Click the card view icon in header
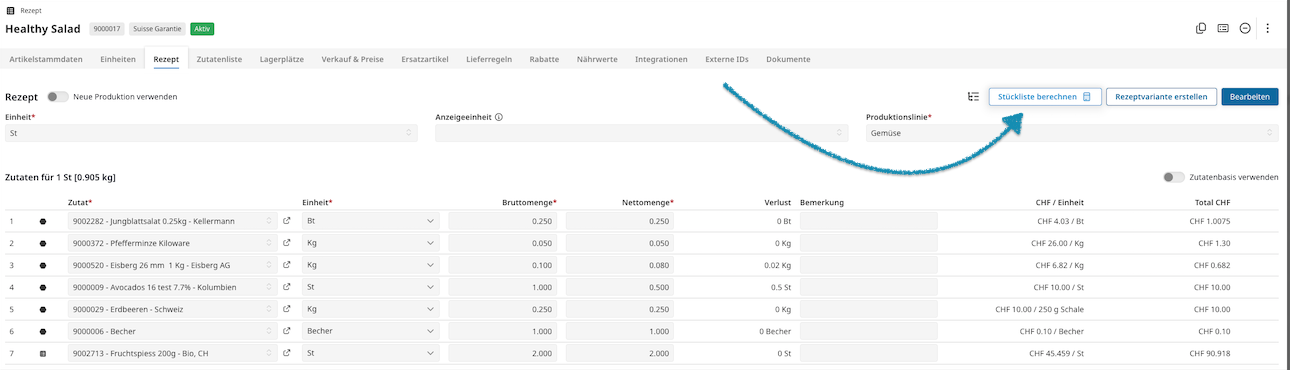1290x370 pixels. tap(1223, 28)
